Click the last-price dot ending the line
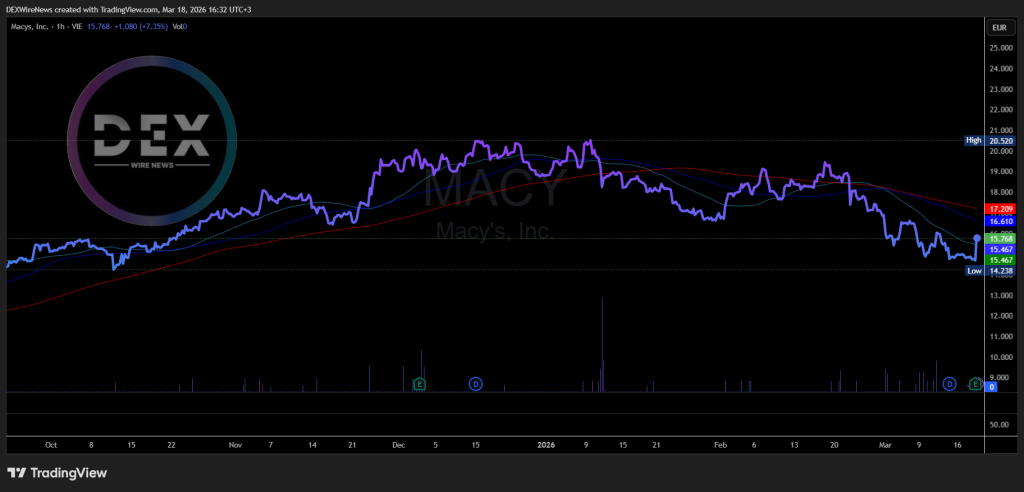 coord(977,238)
